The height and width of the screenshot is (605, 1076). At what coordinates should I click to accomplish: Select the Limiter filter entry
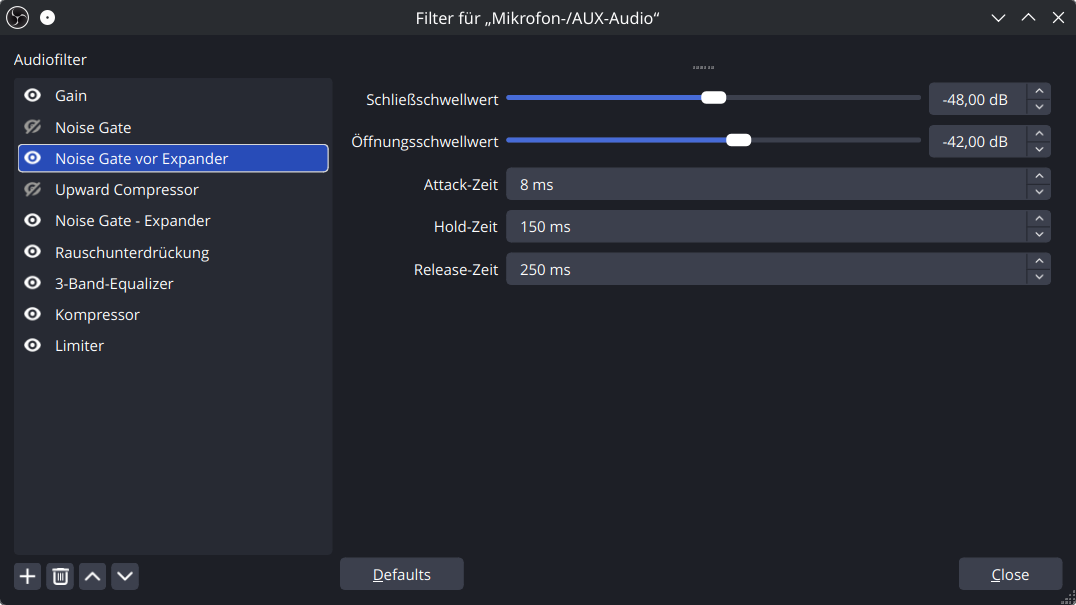click(x=173, y=345)
